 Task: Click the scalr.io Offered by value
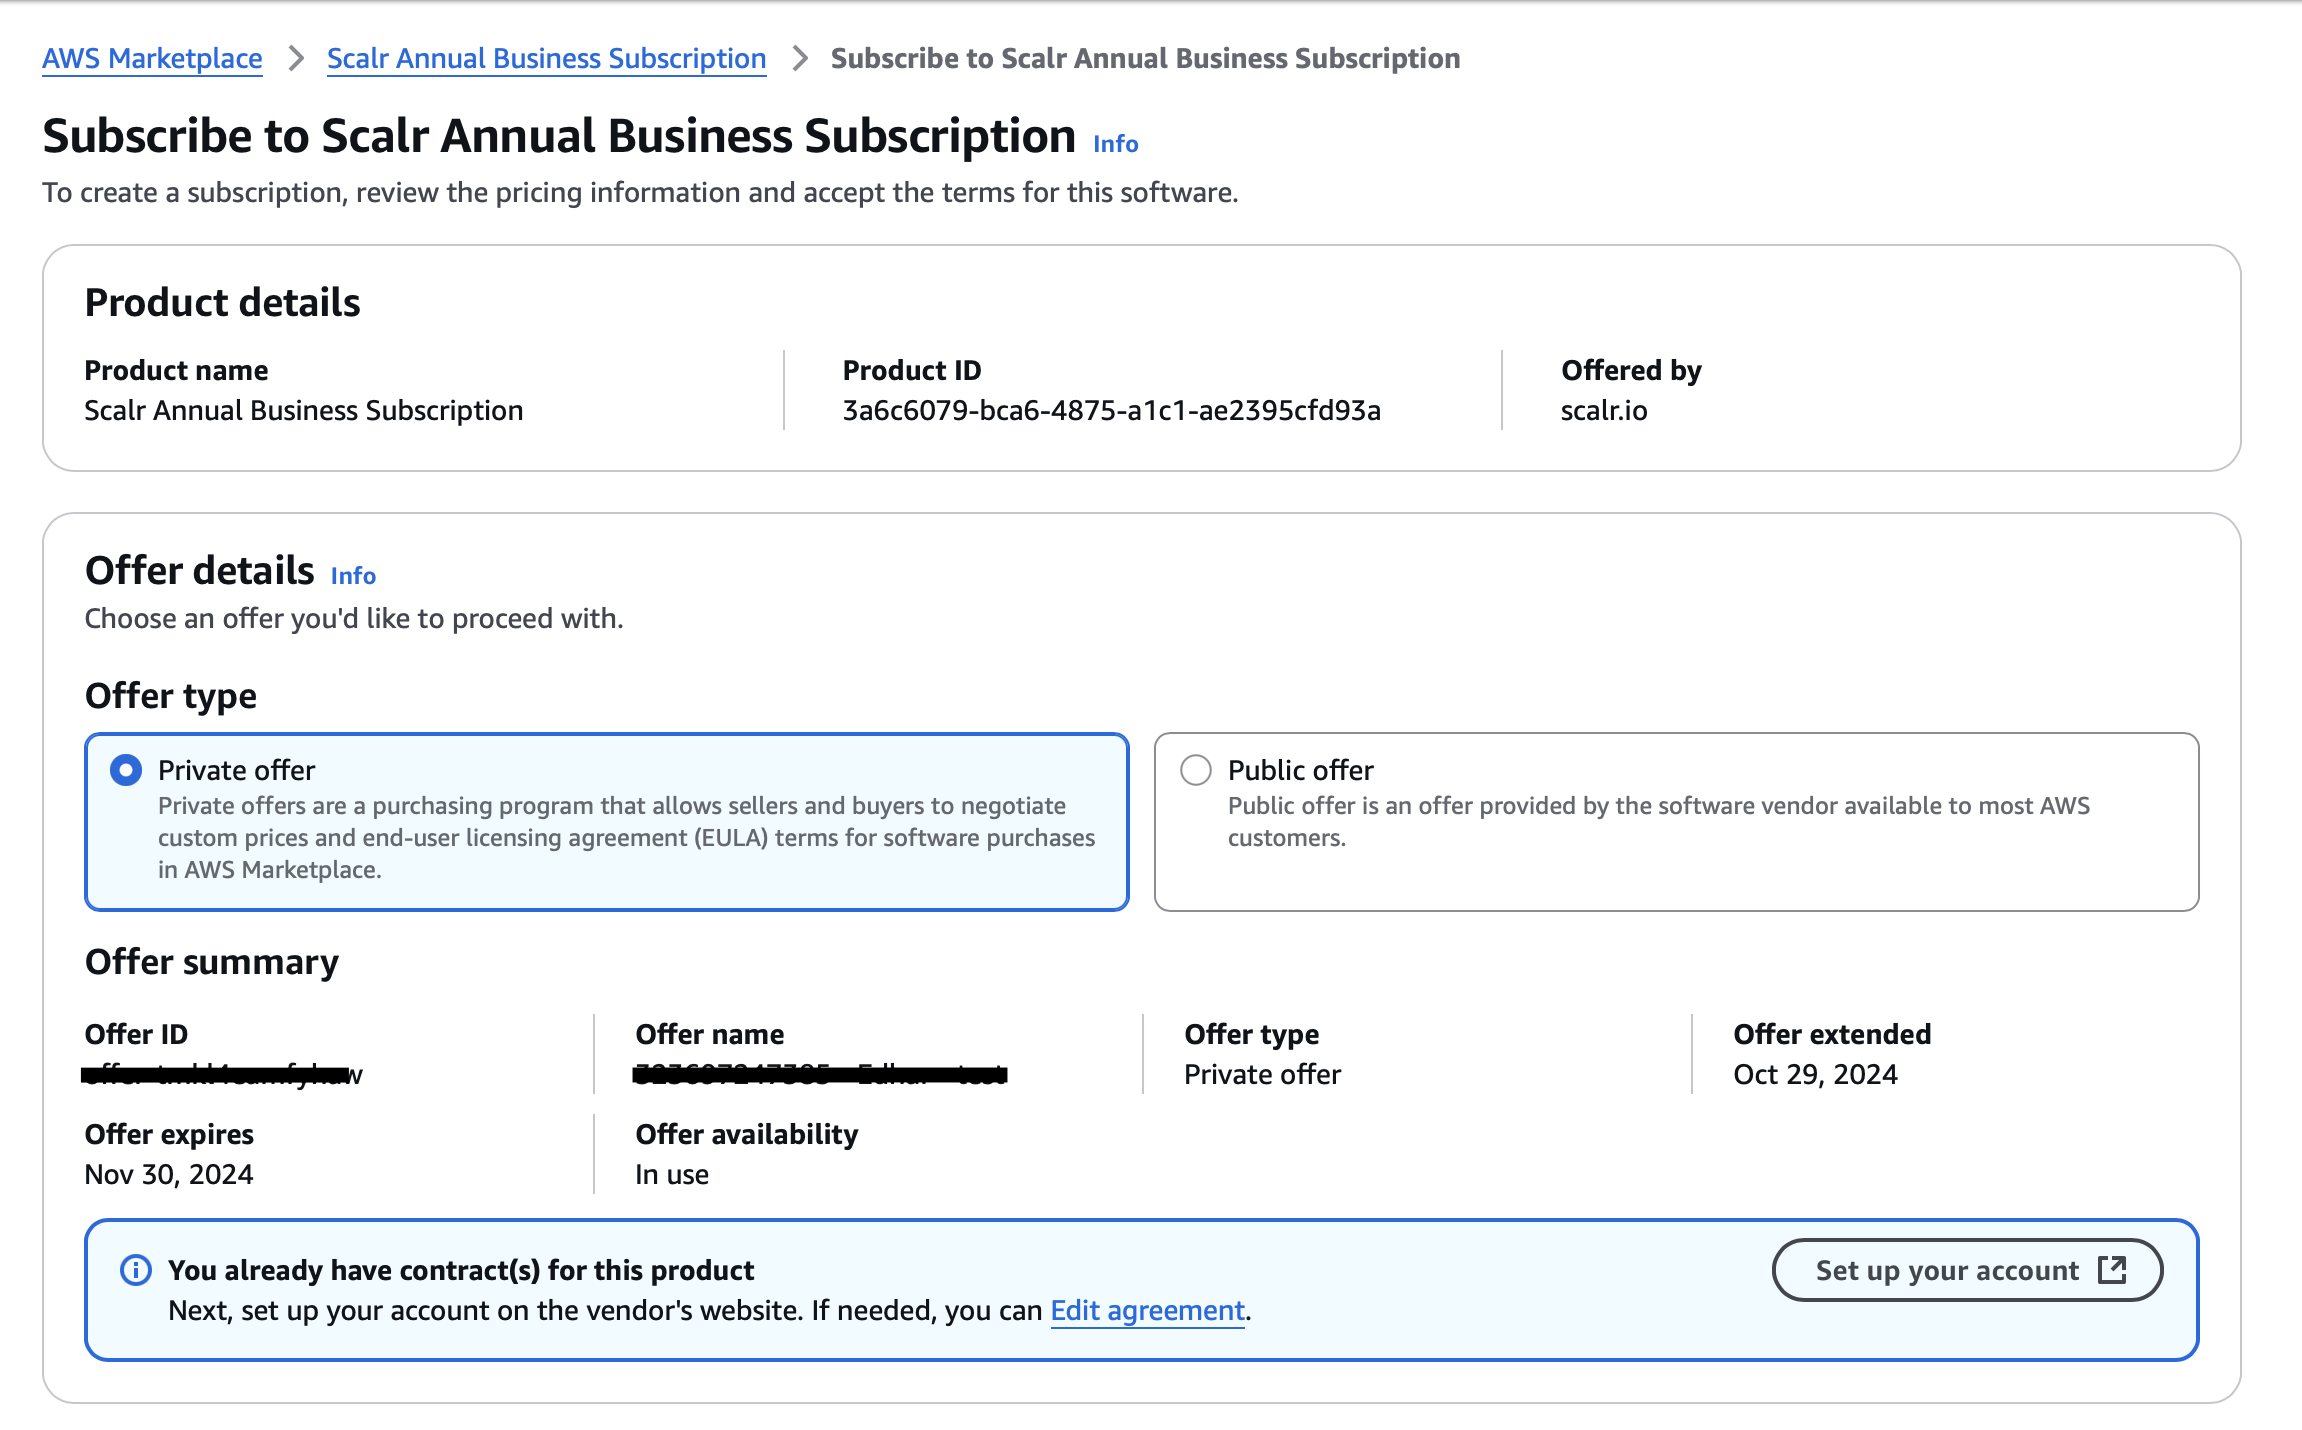pyautogui.click(x=1604, y=410)
